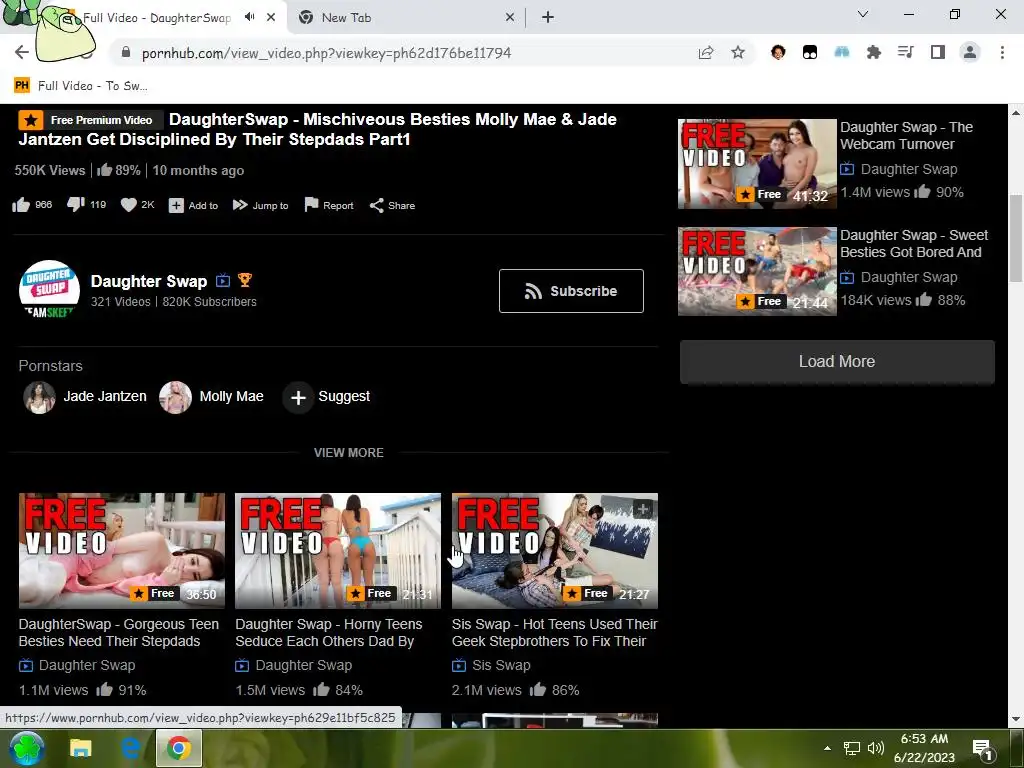Open the Windows Start button
Viewport: 1024px width, 768px height.
pos(27,748)
